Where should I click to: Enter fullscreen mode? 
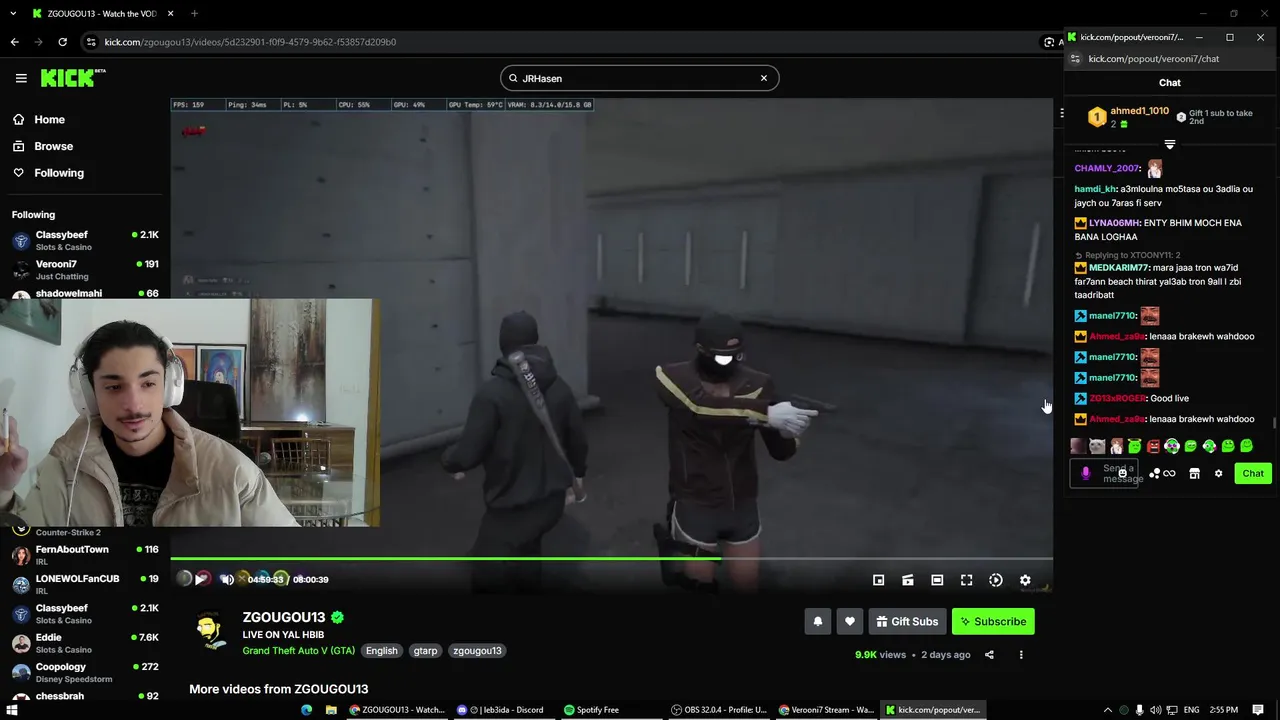[967, 580]
